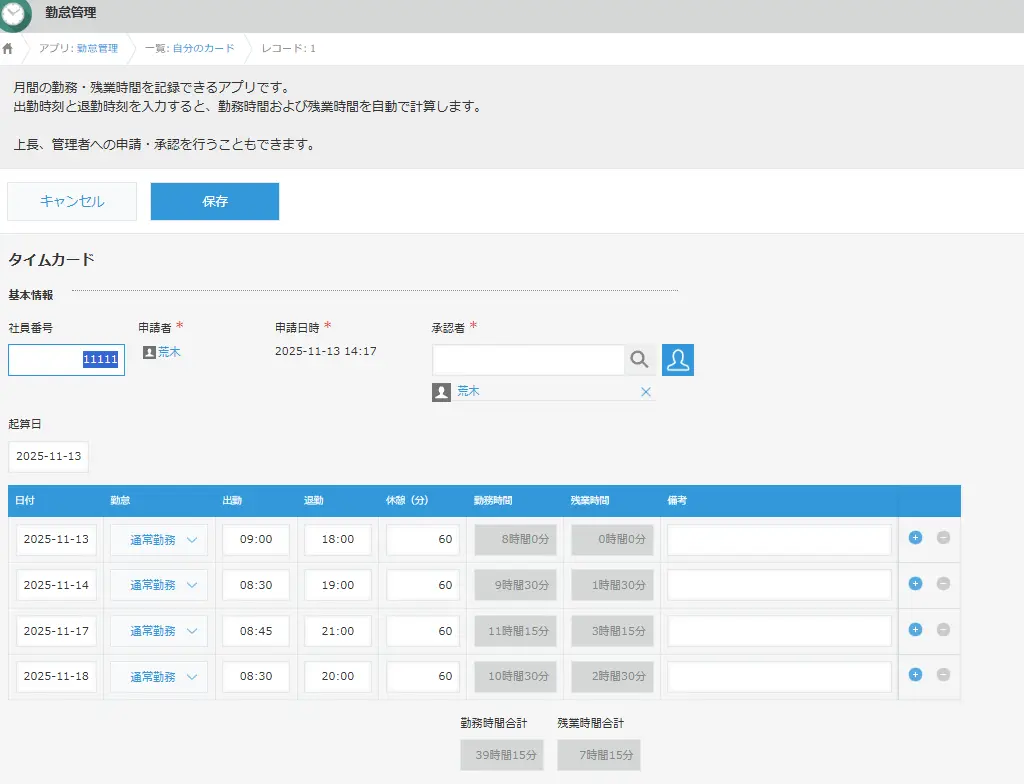Click the search magnifier in approver field
1024x784 pixels.
coord(640,360)
